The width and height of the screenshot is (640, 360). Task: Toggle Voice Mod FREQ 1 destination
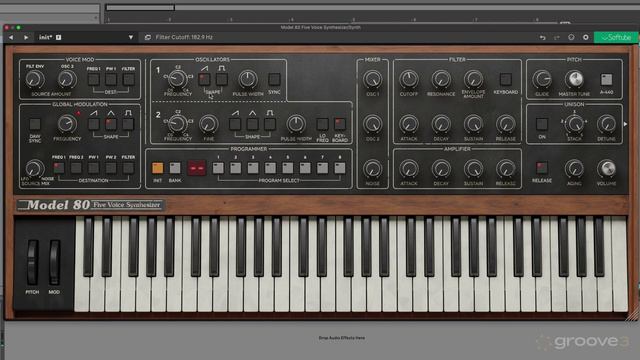(93, 79)
